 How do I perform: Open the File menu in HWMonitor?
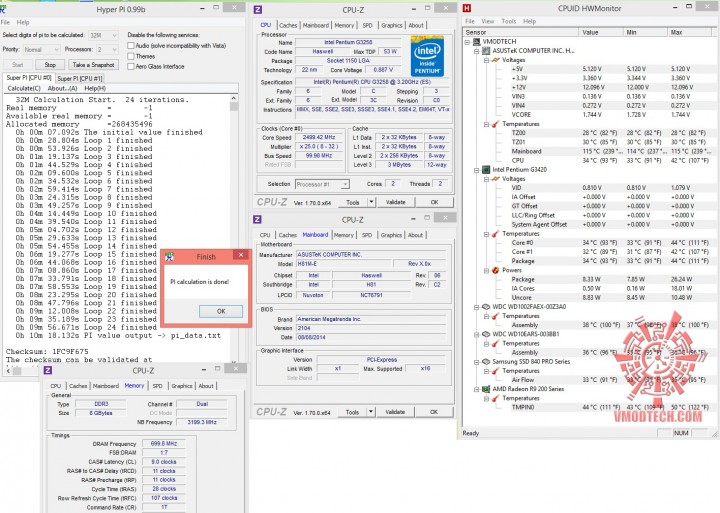[470, 21]
